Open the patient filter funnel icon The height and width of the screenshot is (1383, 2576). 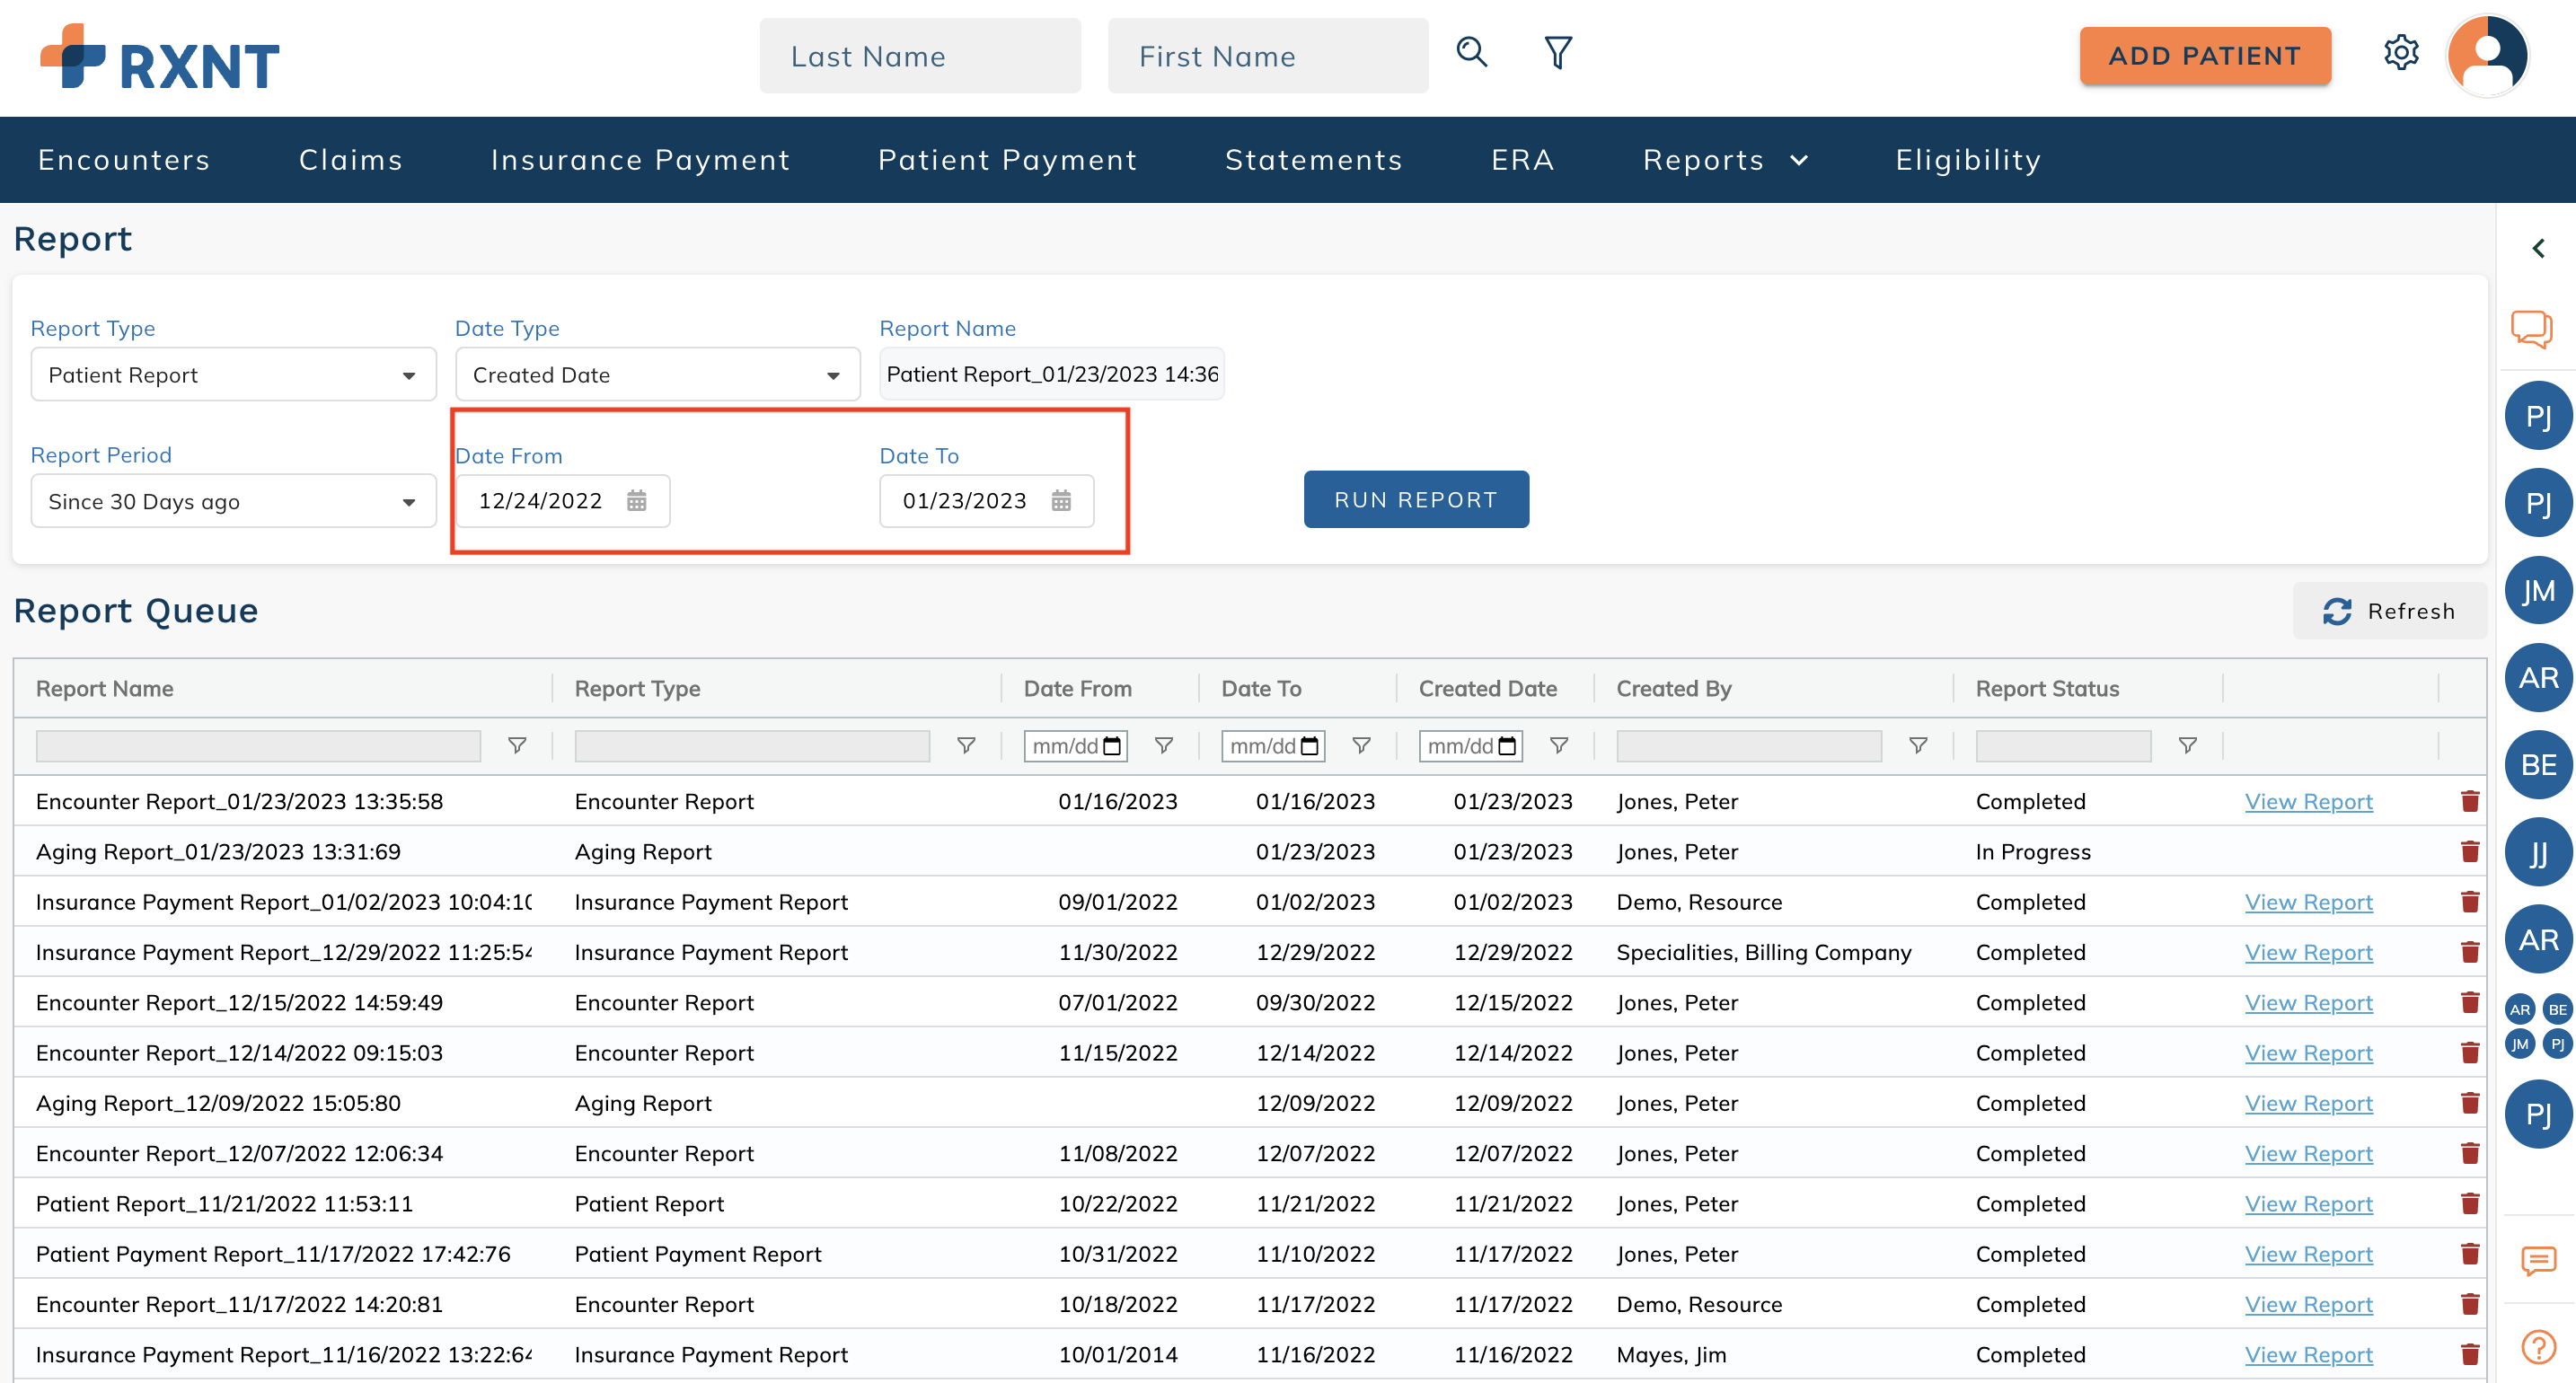1557,52
